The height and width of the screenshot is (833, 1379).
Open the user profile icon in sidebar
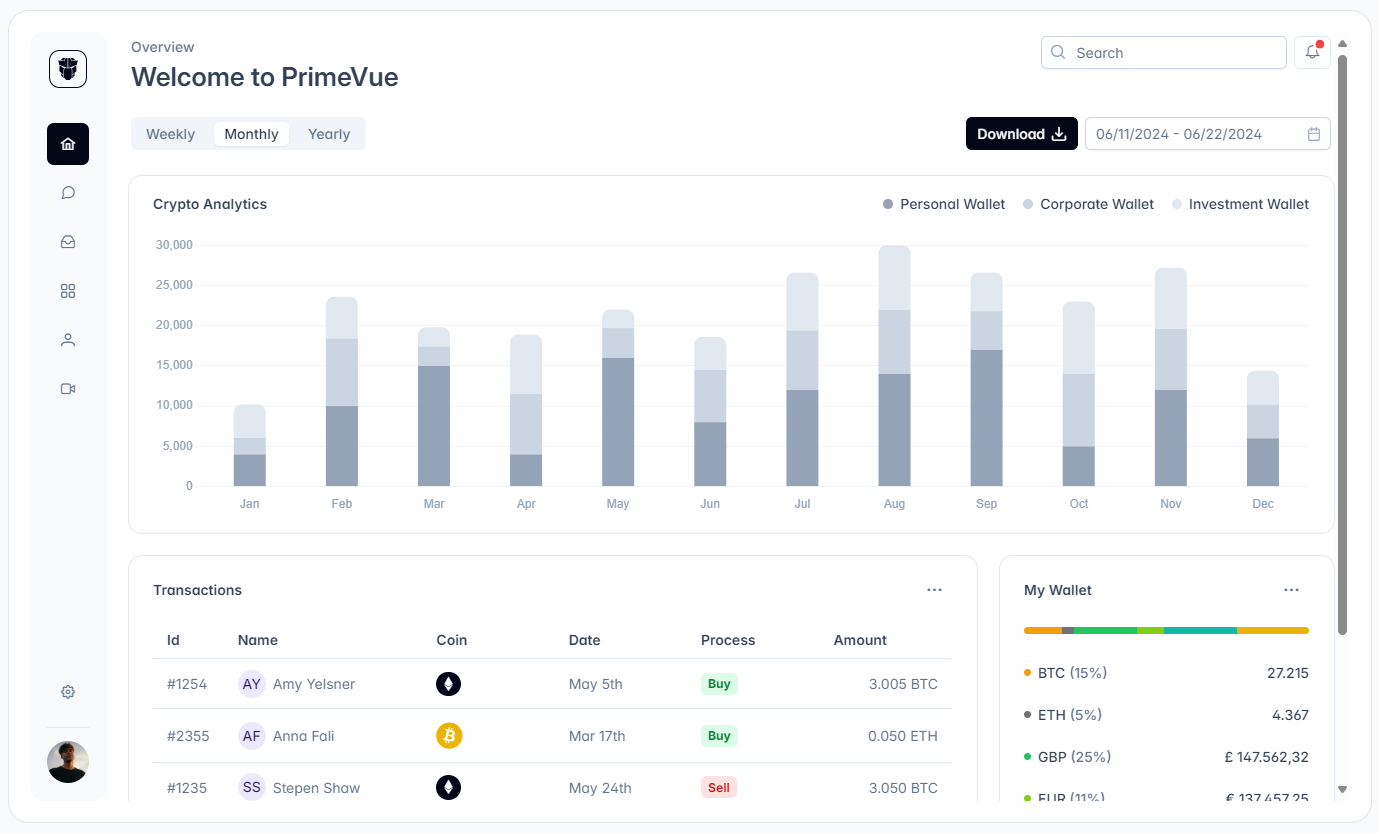click(68, 340)
